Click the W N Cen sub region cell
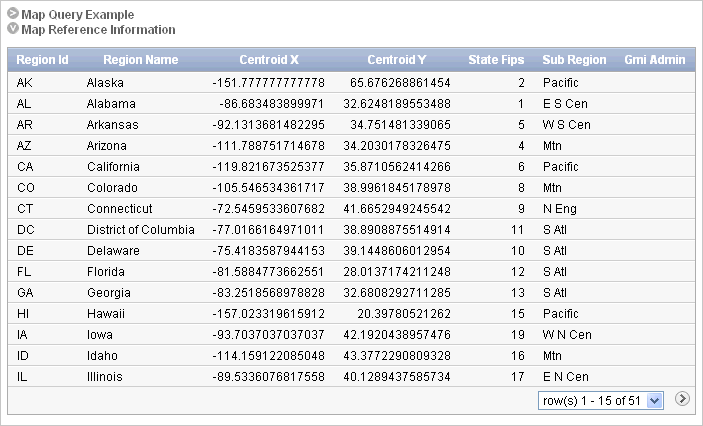703x426 pixels. (567, 335)
